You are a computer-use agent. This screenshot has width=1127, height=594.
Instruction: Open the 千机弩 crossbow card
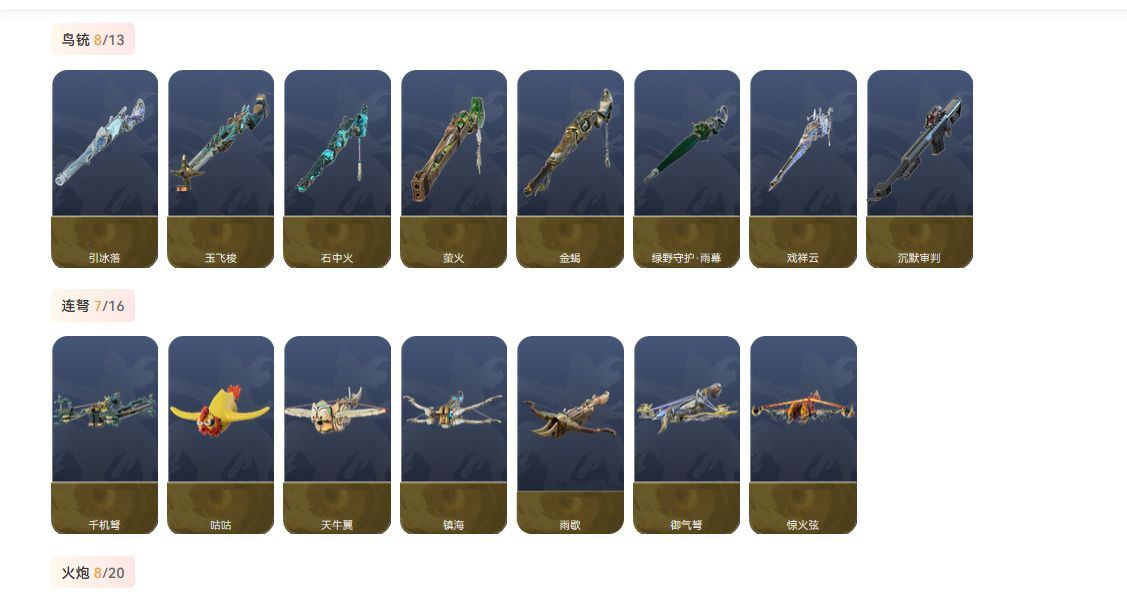pyautogui.click(x=105, y=435)
